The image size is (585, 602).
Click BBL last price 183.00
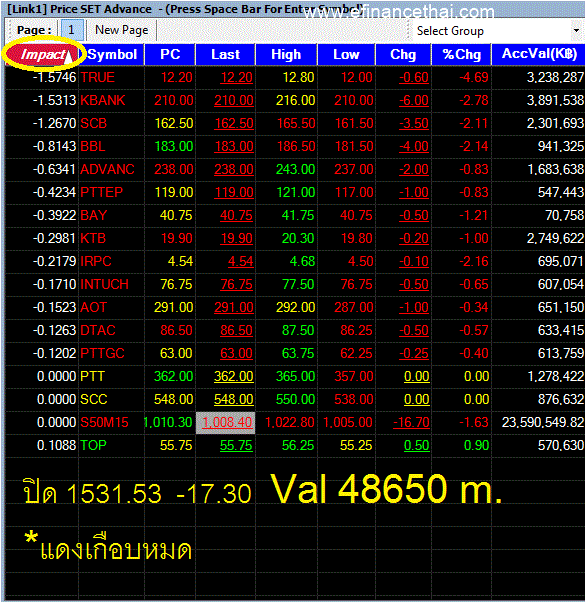pyautogui.click(x=234, y=147)
